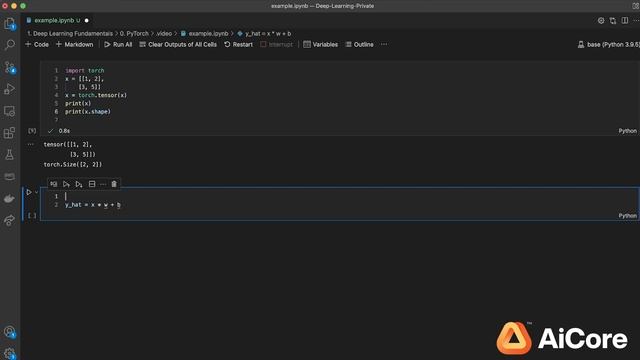Delete the selected cell with the trash icon
640x360 pixels.
(x=114, y=184)
